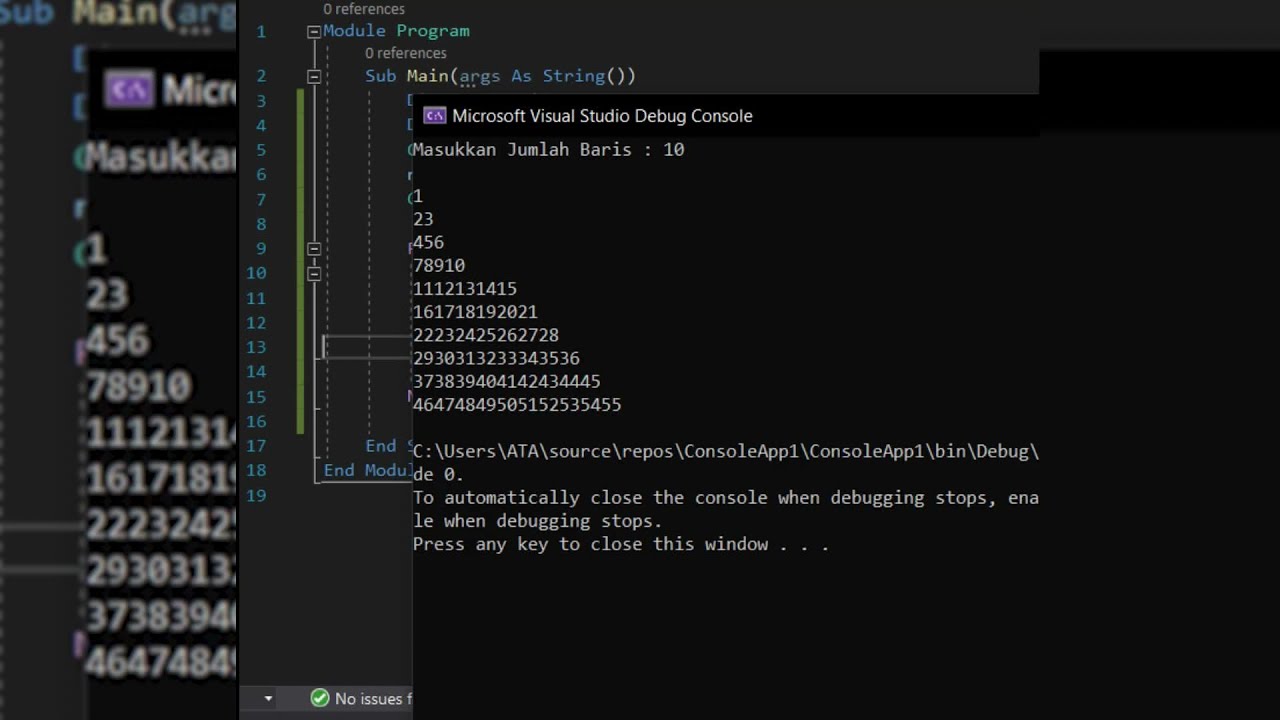Screen dimensions: 1280x720
Task: Click the To automatically close the console line
Action: (726, 498)
